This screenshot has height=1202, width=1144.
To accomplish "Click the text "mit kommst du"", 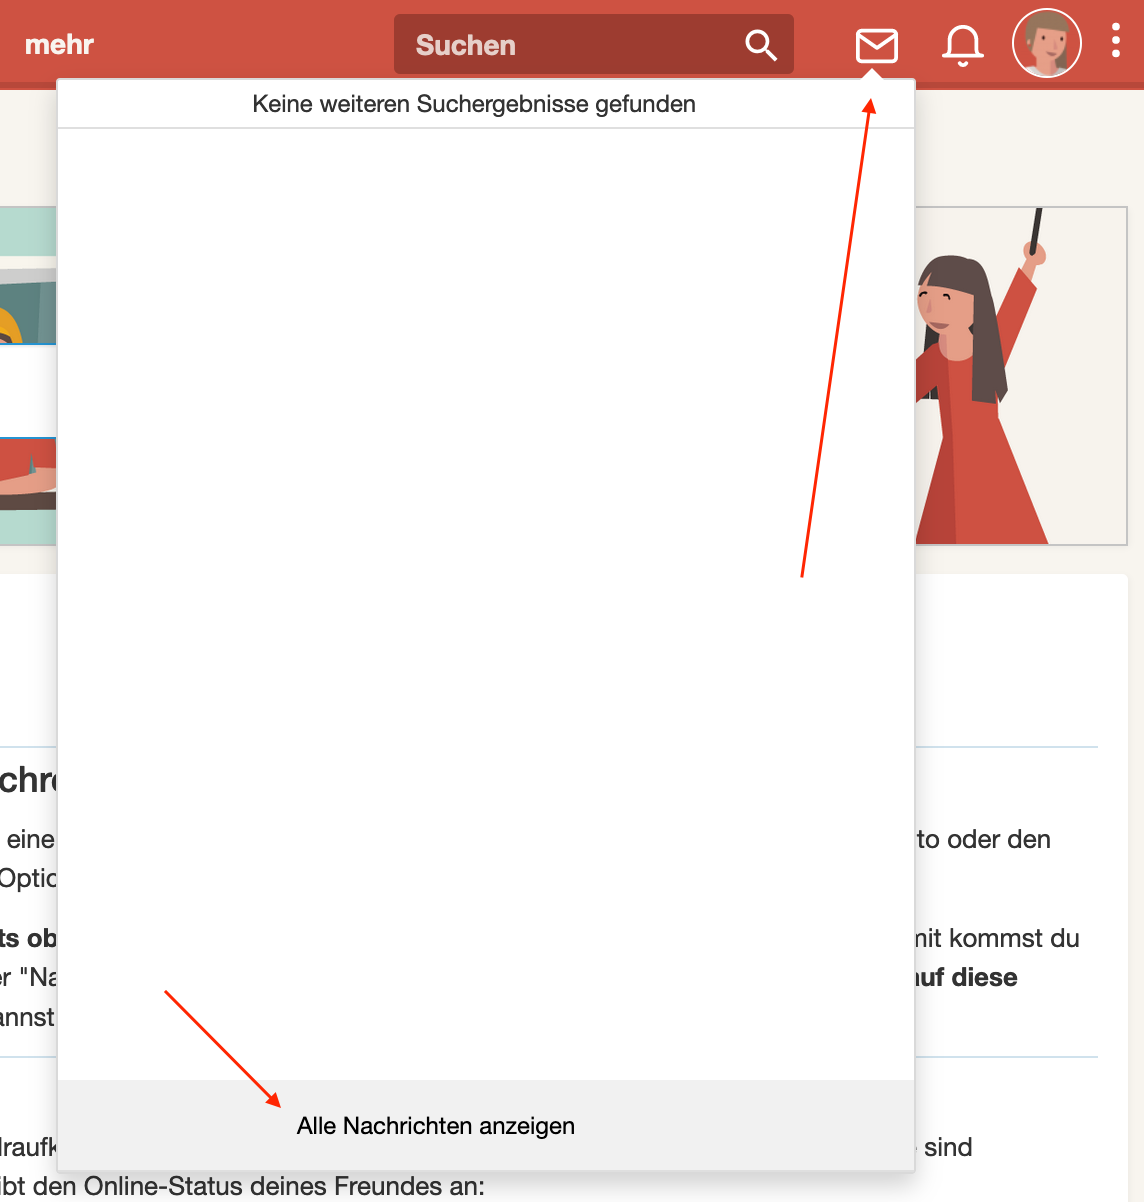I will click(997, 938).
